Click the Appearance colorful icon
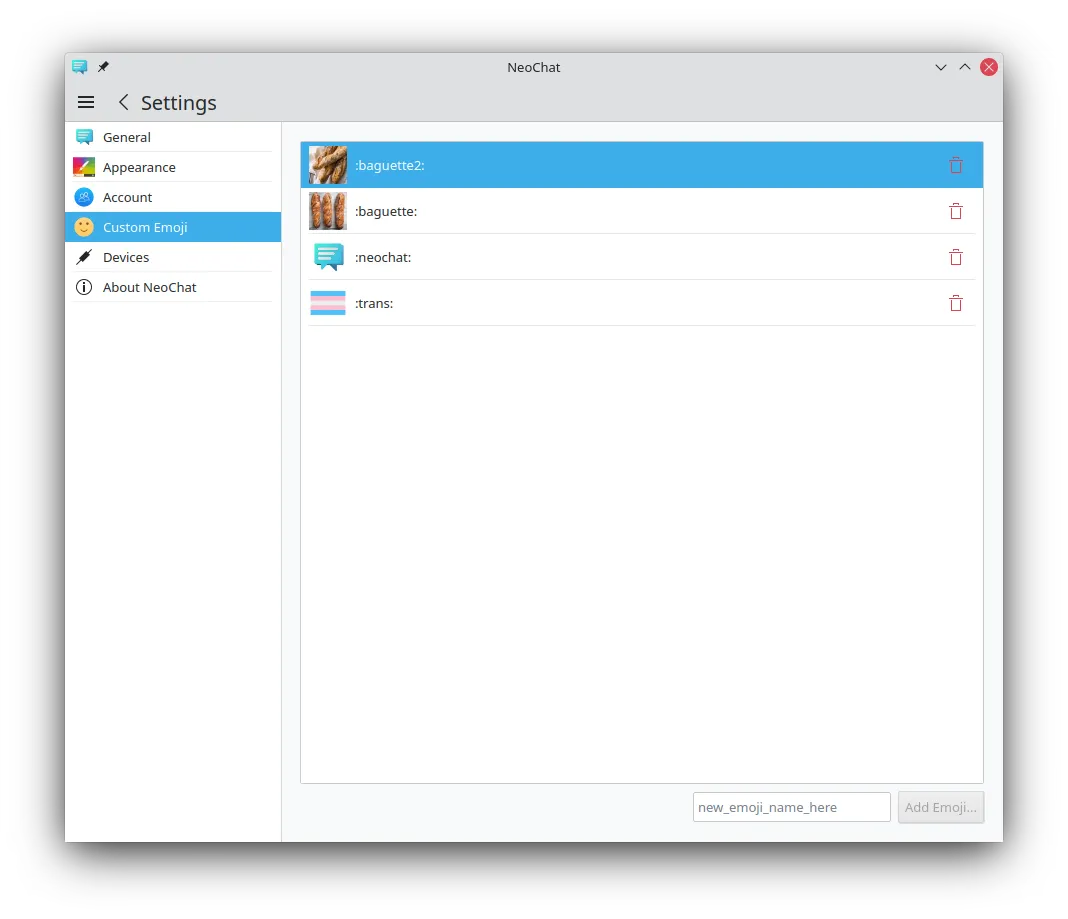Viewport: 1068px width, 919px height. (x=84, y=167)
